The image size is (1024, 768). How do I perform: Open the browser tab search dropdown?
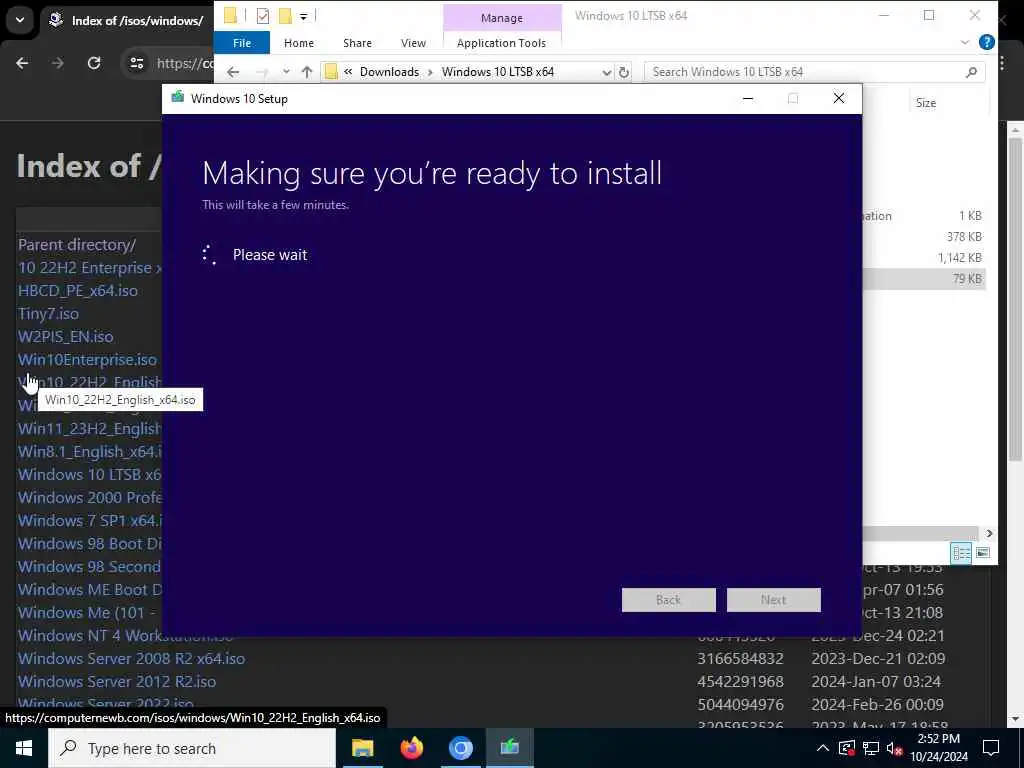20,20
